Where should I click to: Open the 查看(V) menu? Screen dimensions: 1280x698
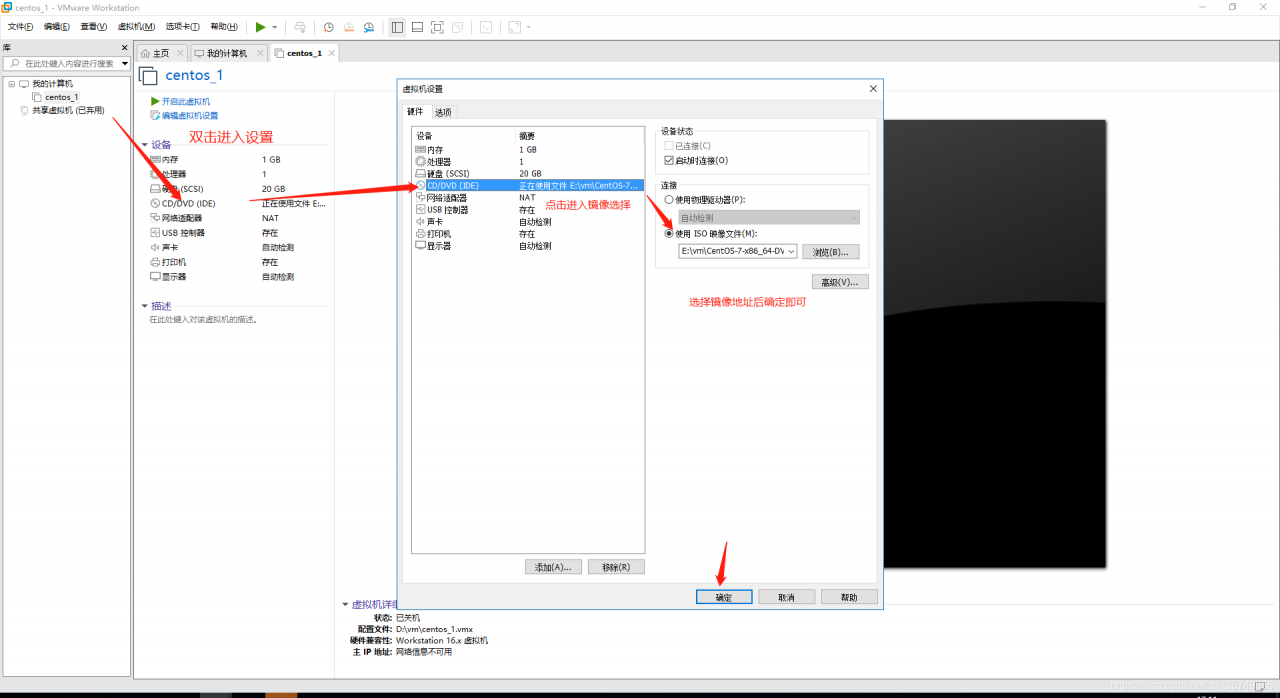(94, 27)
